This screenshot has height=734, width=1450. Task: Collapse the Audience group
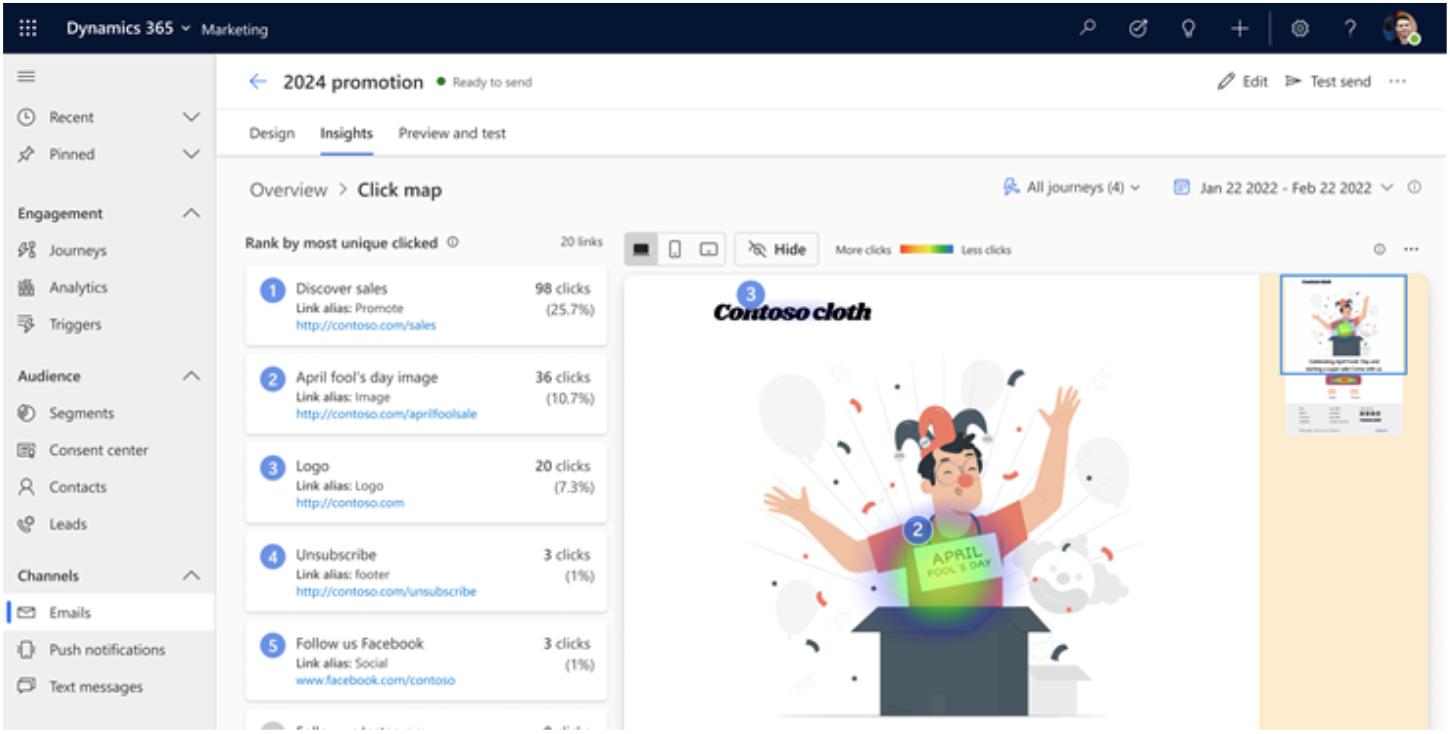[x=192, y=376]
